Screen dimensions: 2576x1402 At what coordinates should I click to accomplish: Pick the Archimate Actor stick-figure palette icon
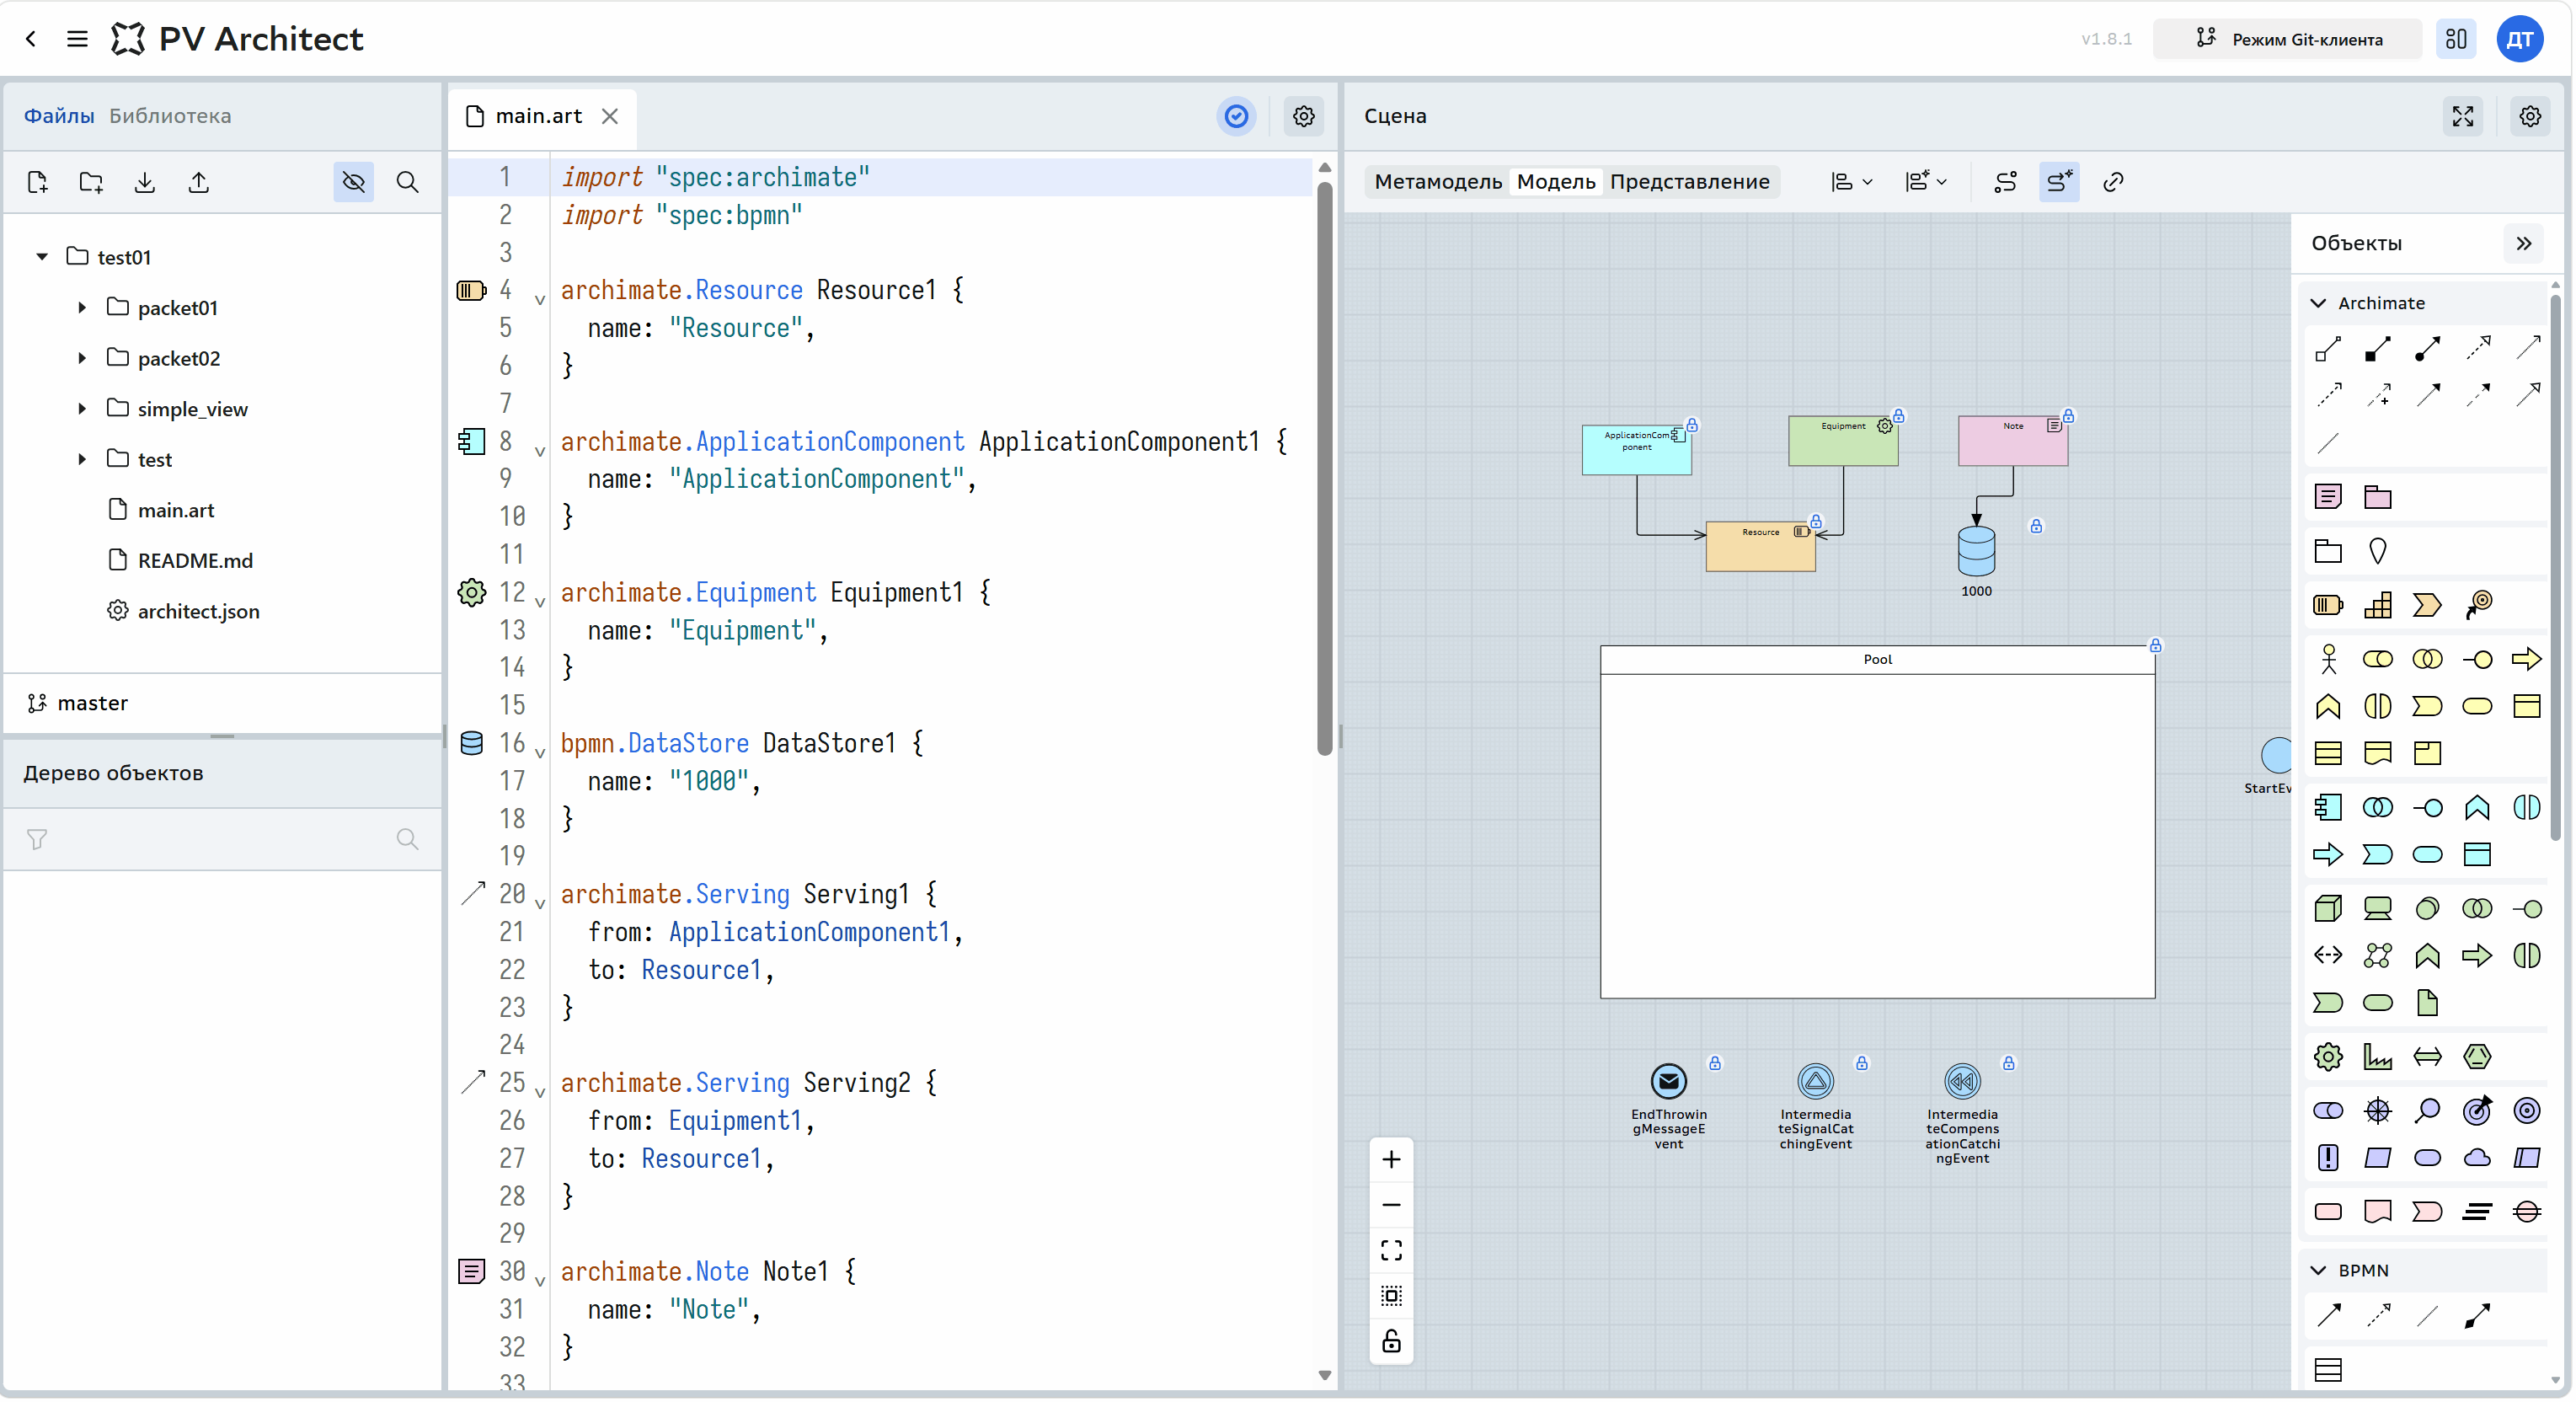click(2328, 658)
